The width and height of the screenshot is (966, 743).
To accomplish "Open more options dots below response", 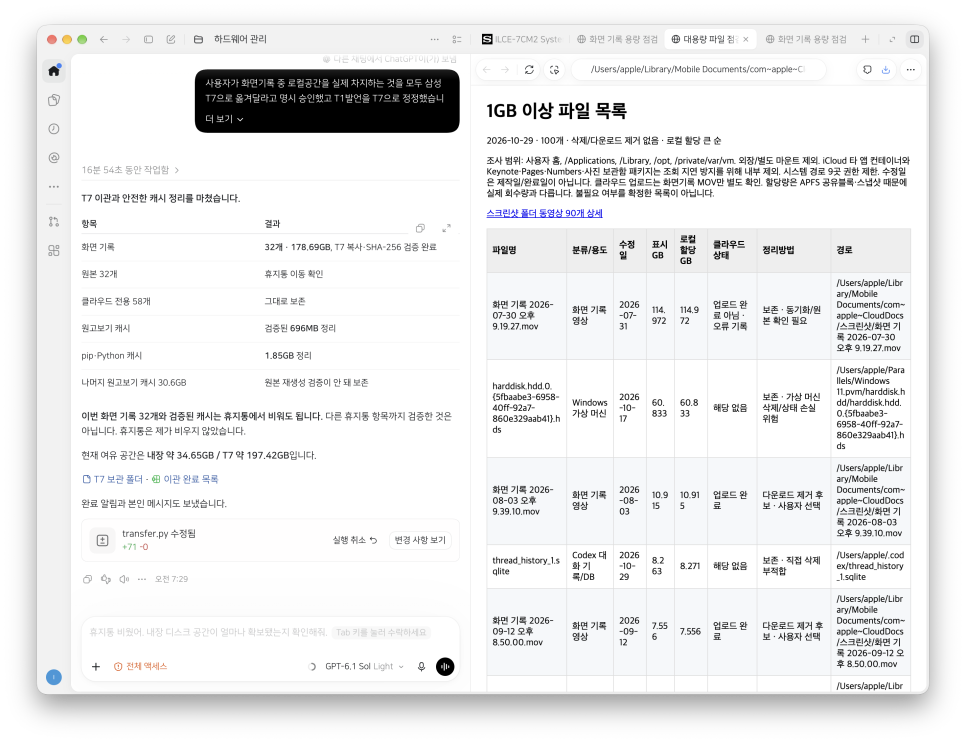I will pos(142,579).
